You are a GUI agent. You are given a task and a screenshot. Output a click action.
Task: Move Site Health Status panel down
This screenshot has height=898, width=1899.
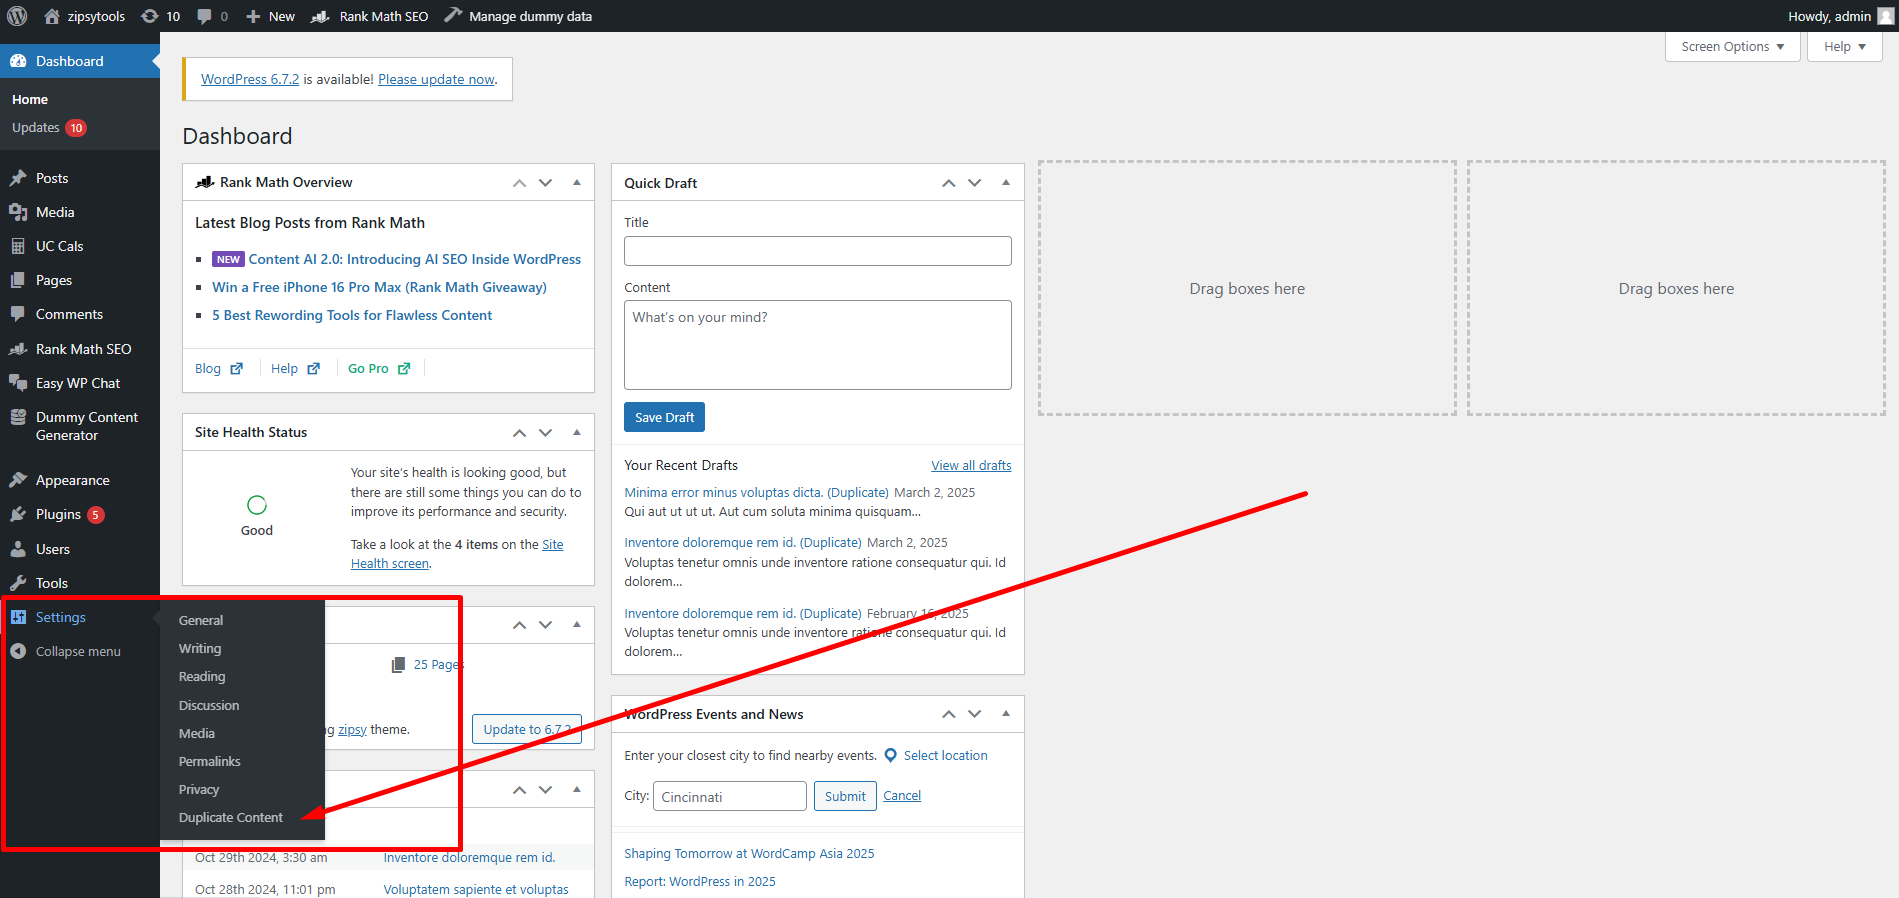pos(545,432)
